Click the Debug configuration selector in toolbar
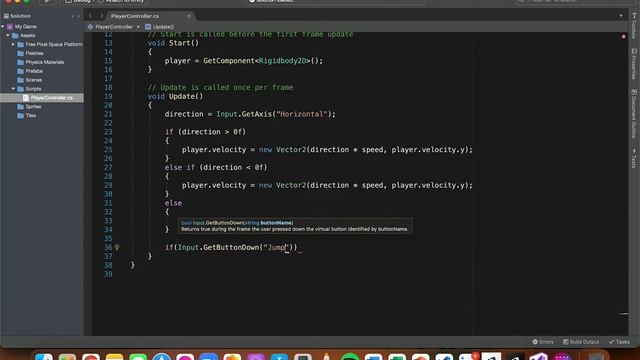Viewport: 640px width, 360px height. click(78, 1)
